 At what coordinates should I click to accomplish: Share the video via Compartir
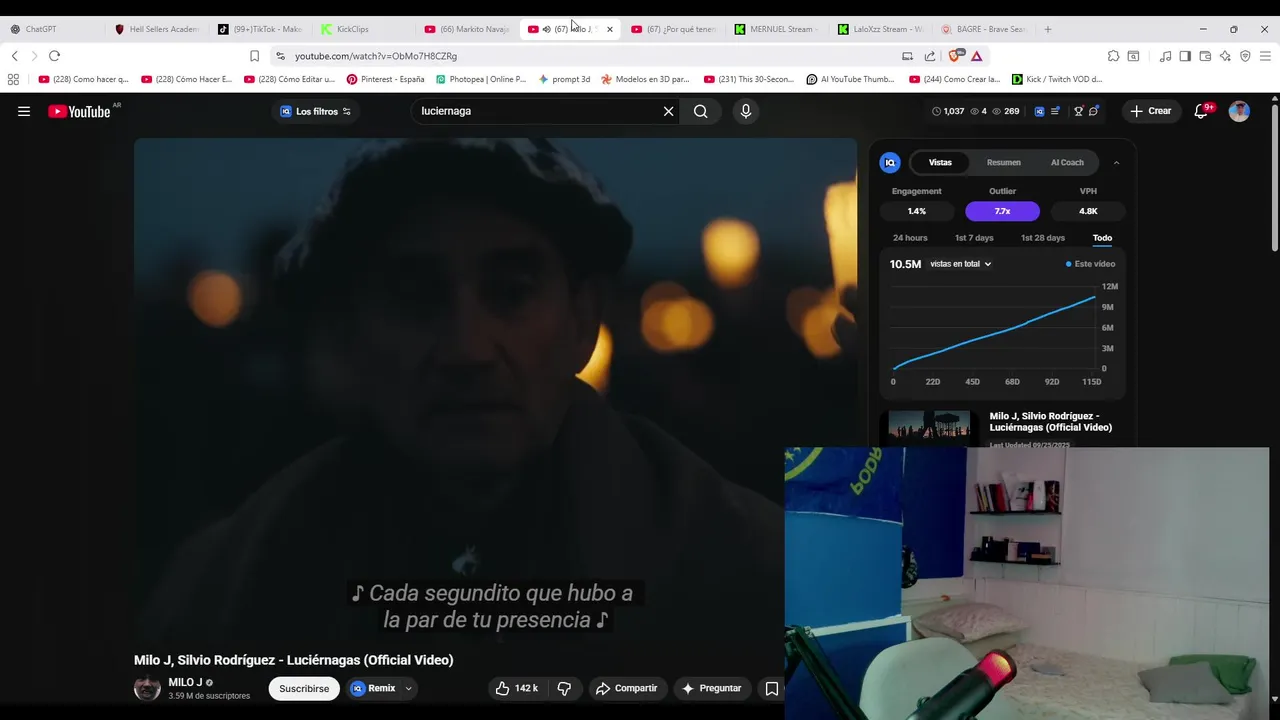click(626, 688)
